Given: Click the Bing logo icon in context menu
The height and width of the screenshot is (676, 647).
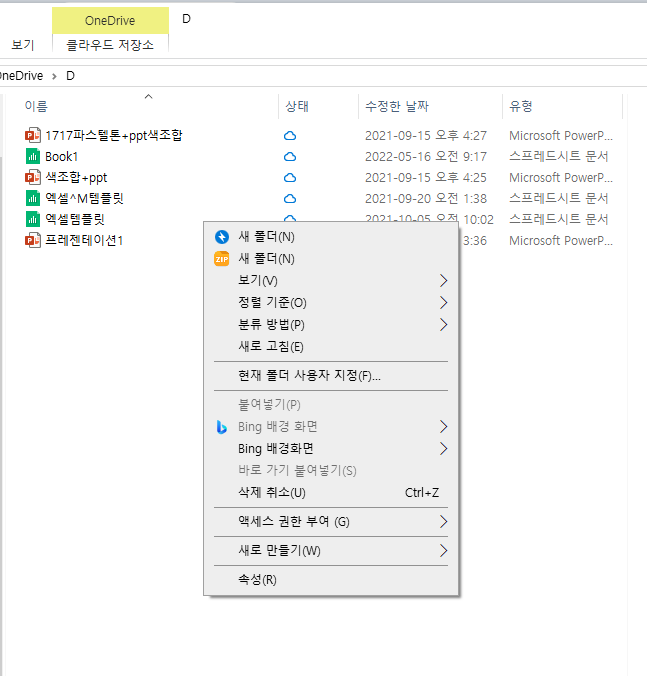Looking at the screenshot, I should pyautogui.click(x=222, y=427).
